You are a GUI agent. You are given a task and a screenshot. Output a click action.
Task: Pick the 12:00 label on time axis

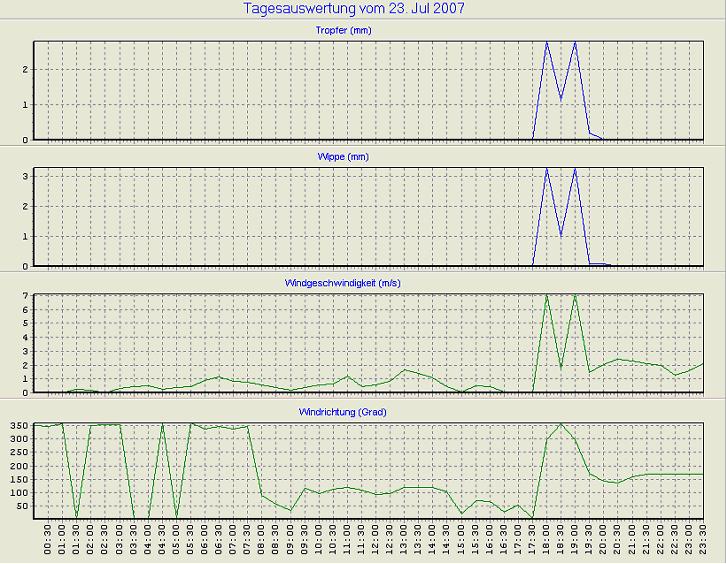[x=376, y=543]
